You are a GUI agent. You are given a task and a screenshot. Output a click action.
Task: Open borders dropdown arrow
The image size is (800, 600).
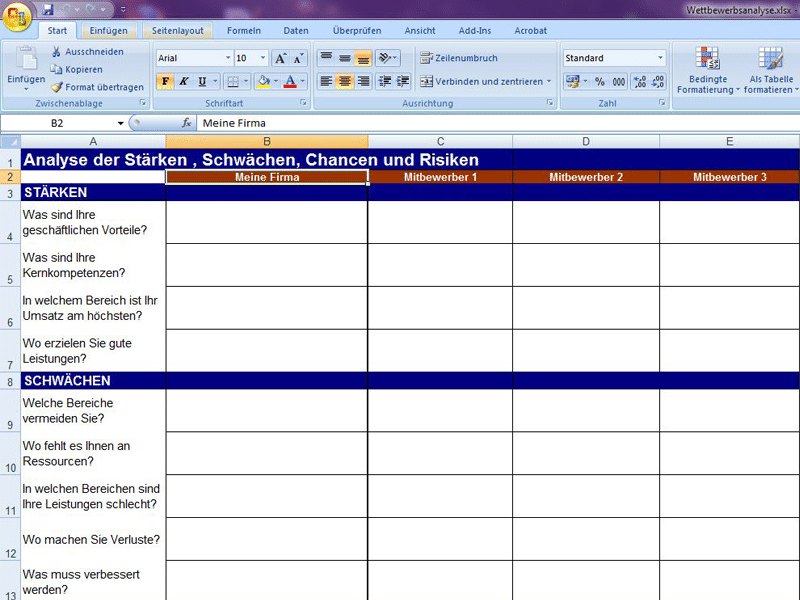[x=245, y=81]
